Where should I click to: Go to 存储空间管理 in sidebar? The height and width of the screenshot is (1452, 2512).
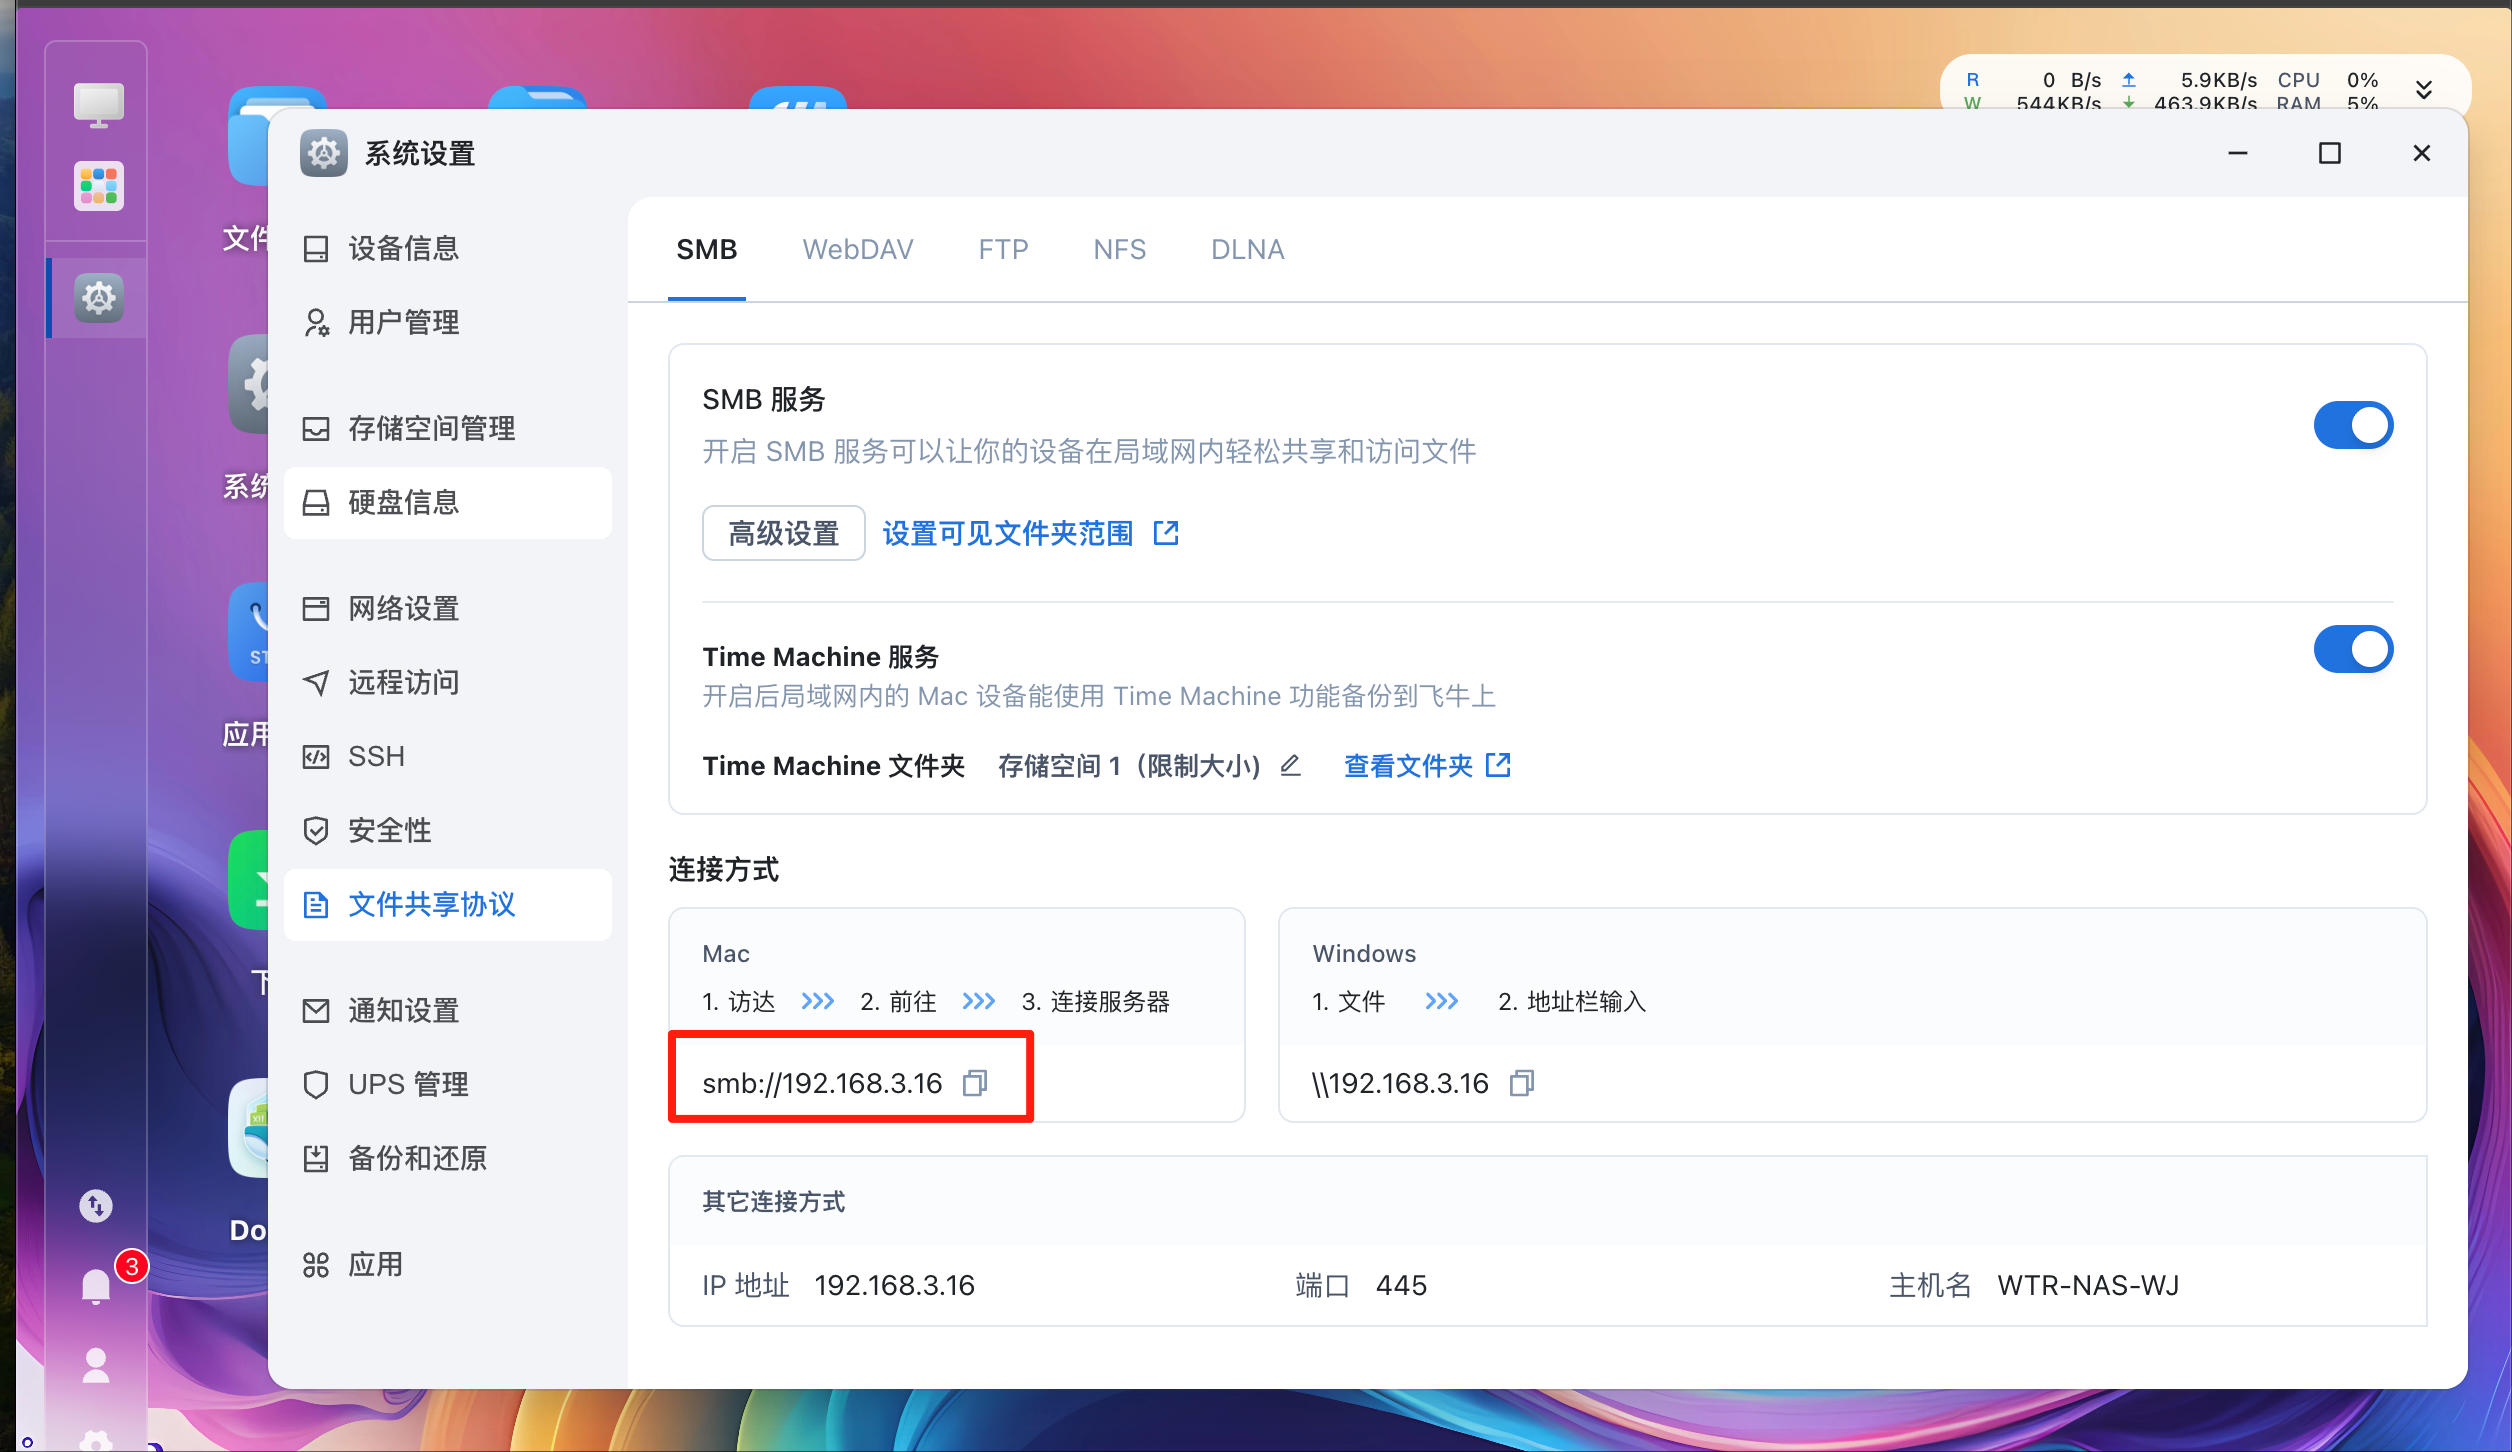[x=431, y=428]
